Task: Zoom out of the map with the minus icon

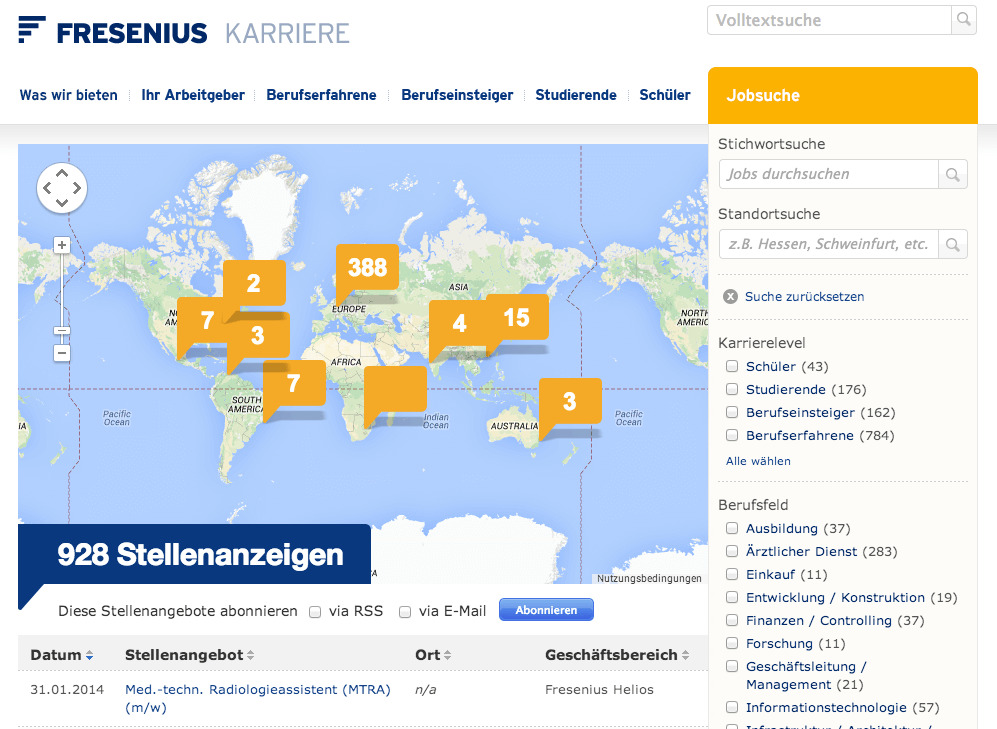Action: tap(61, 353)
